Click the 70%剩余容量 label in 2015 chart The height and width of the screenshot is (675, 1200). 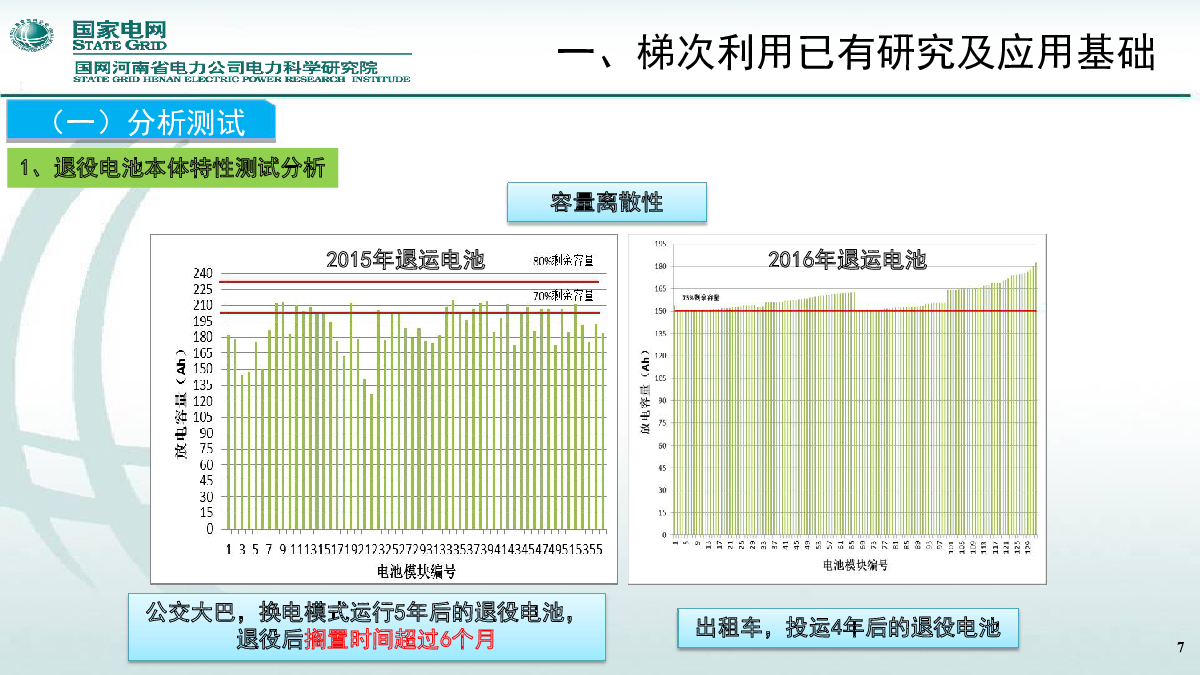coord(563,295)
